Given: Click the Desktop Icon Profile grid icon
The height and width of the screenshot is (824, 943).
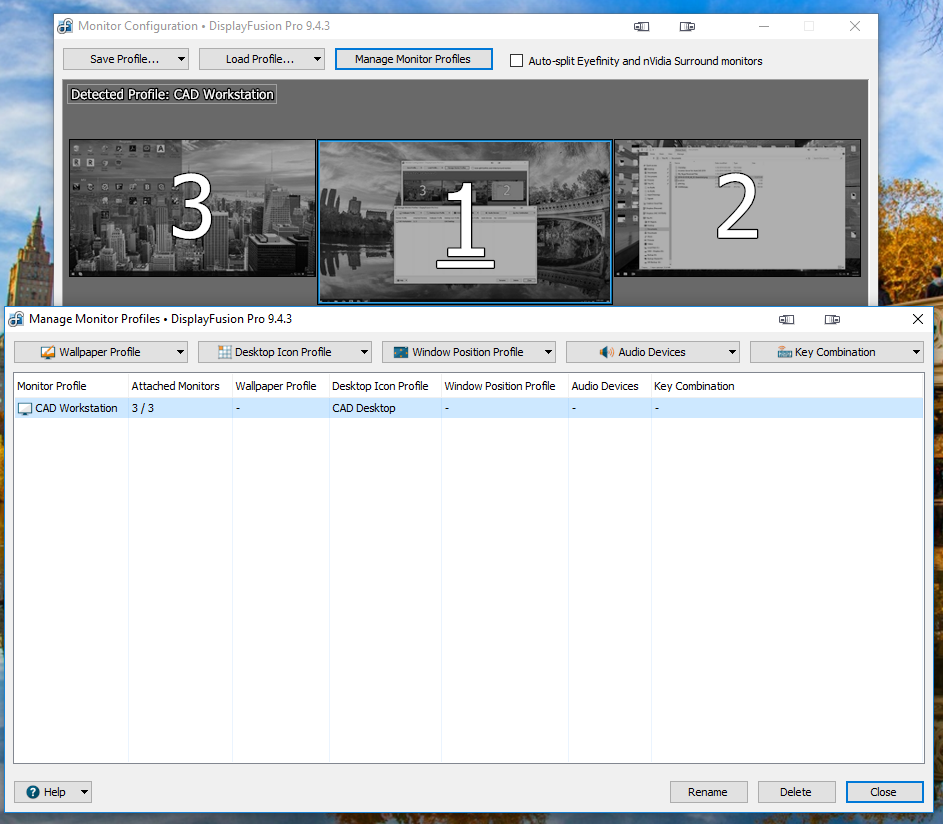Looking at the screenshot, I should click(225, 352).
